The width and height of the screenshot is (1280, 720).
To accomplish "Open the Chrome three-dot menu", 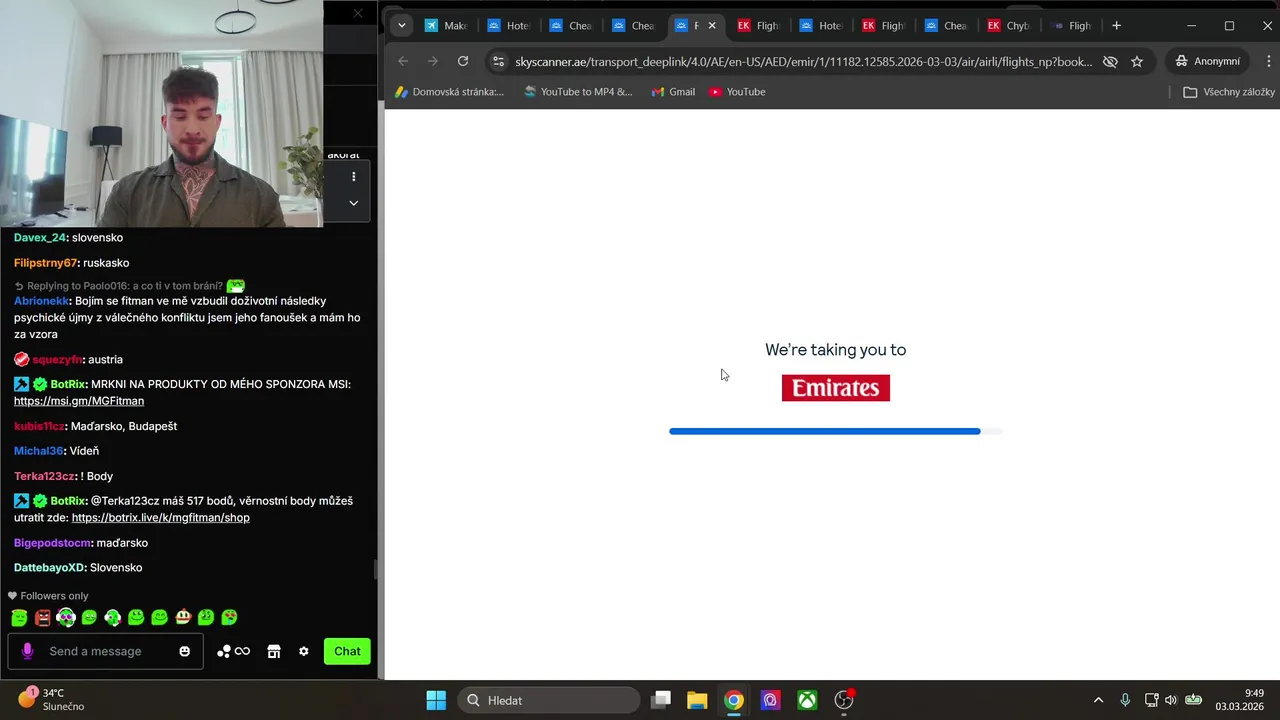I will [x=1268, y=61].
